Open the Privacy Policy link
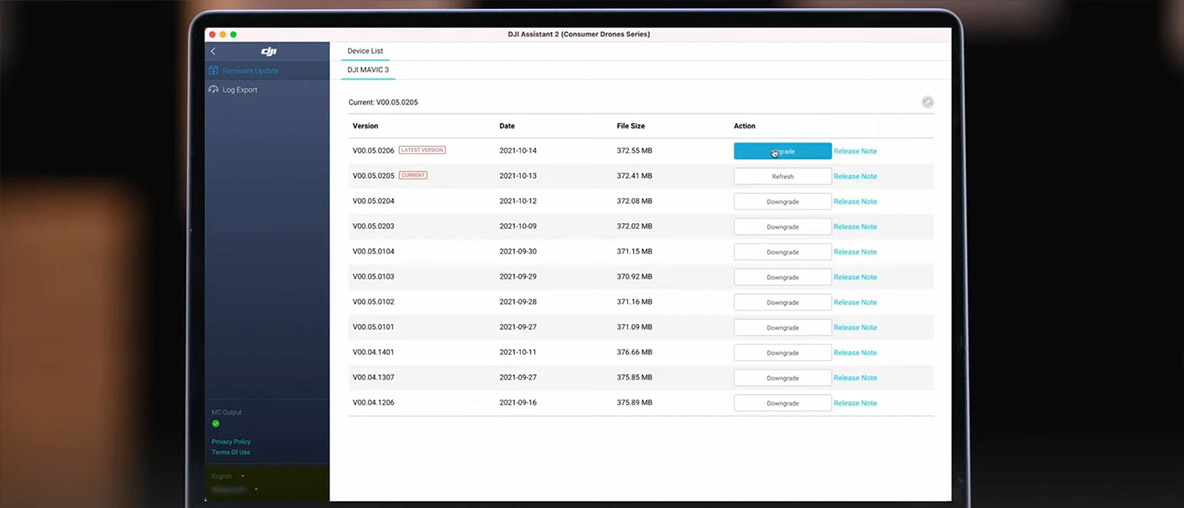 tap(231, 441)
